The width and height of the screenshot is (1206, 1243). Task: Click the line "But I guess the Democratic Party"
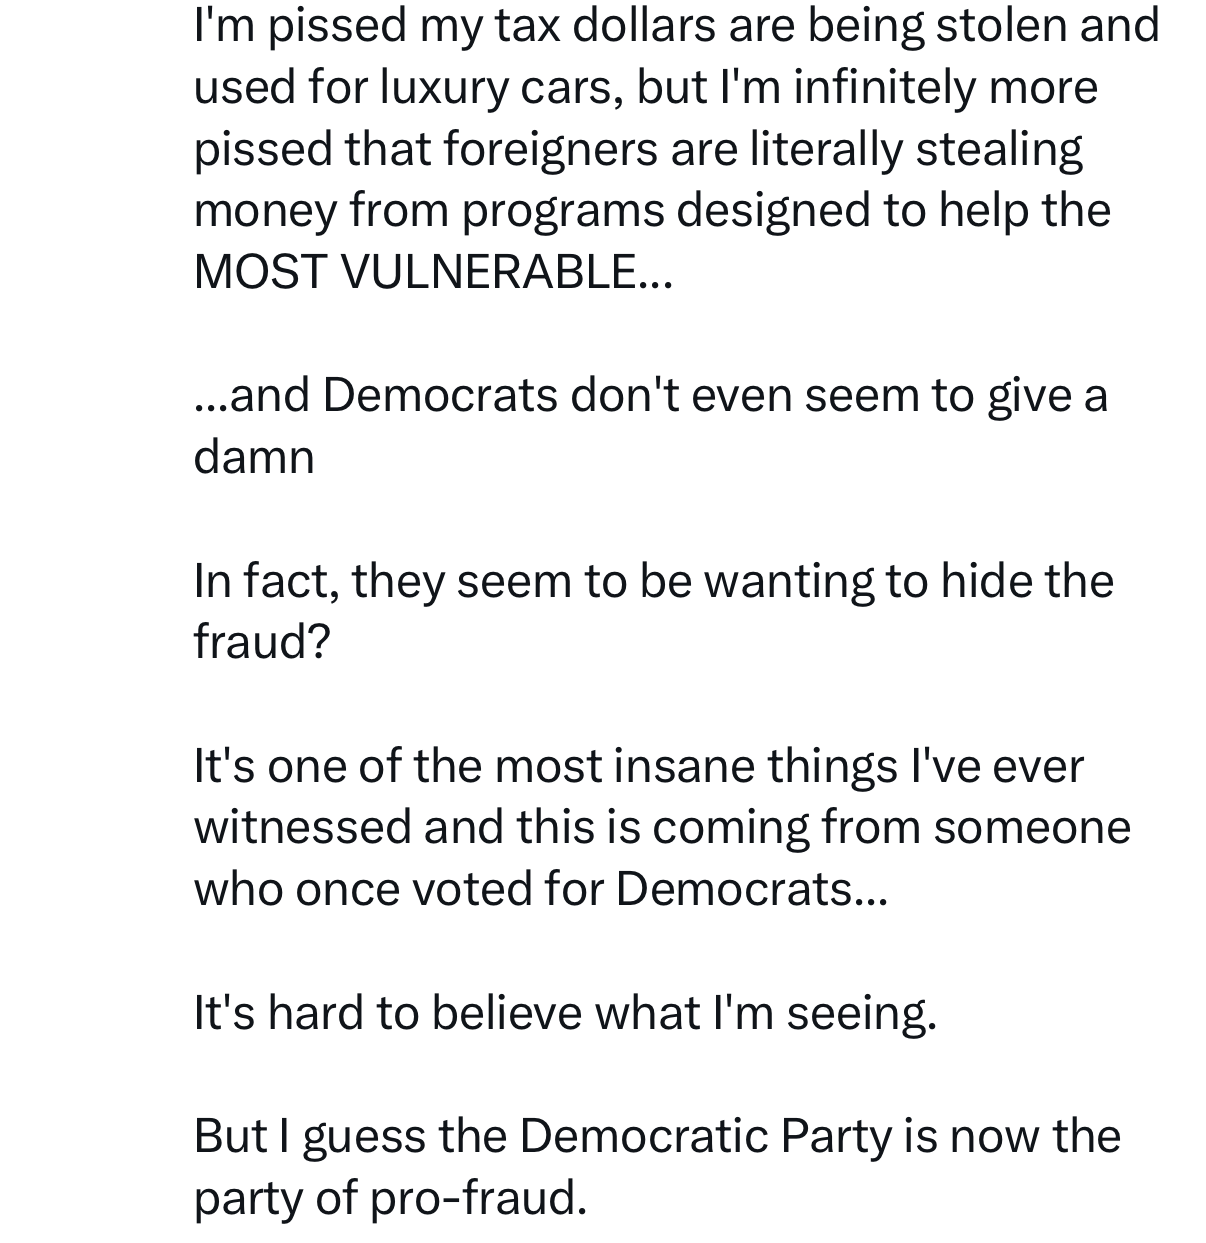pos(657,1136)
